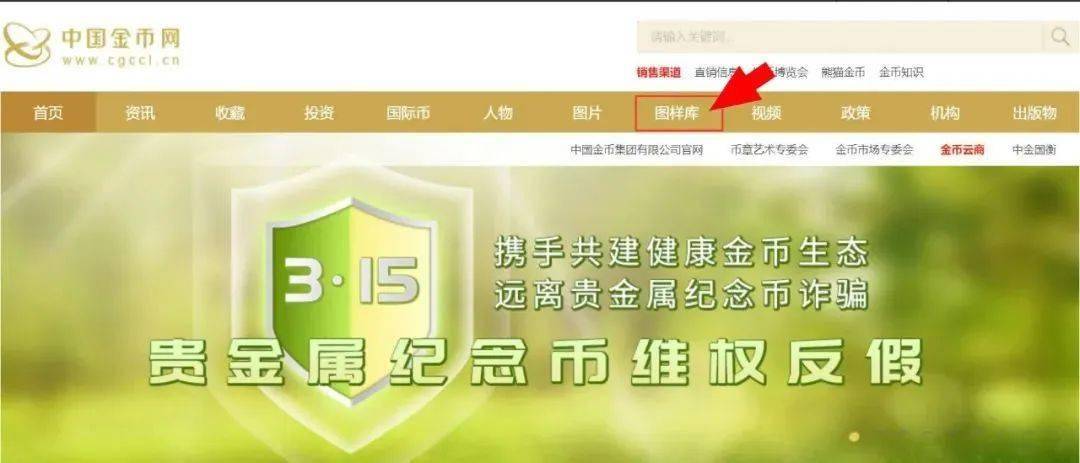Click the 中国金币网 logo emblem
Viewport: 1080px width, 463px height.
27,44
